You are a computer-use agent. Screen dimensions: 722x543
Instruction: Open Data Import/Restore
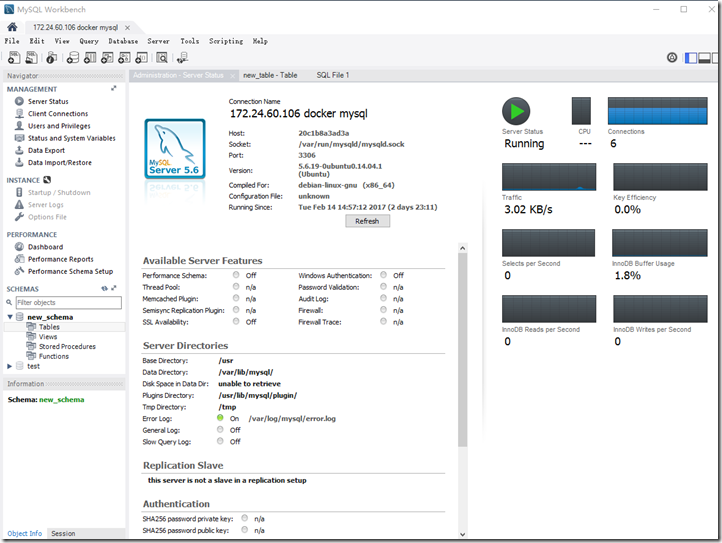59,163
